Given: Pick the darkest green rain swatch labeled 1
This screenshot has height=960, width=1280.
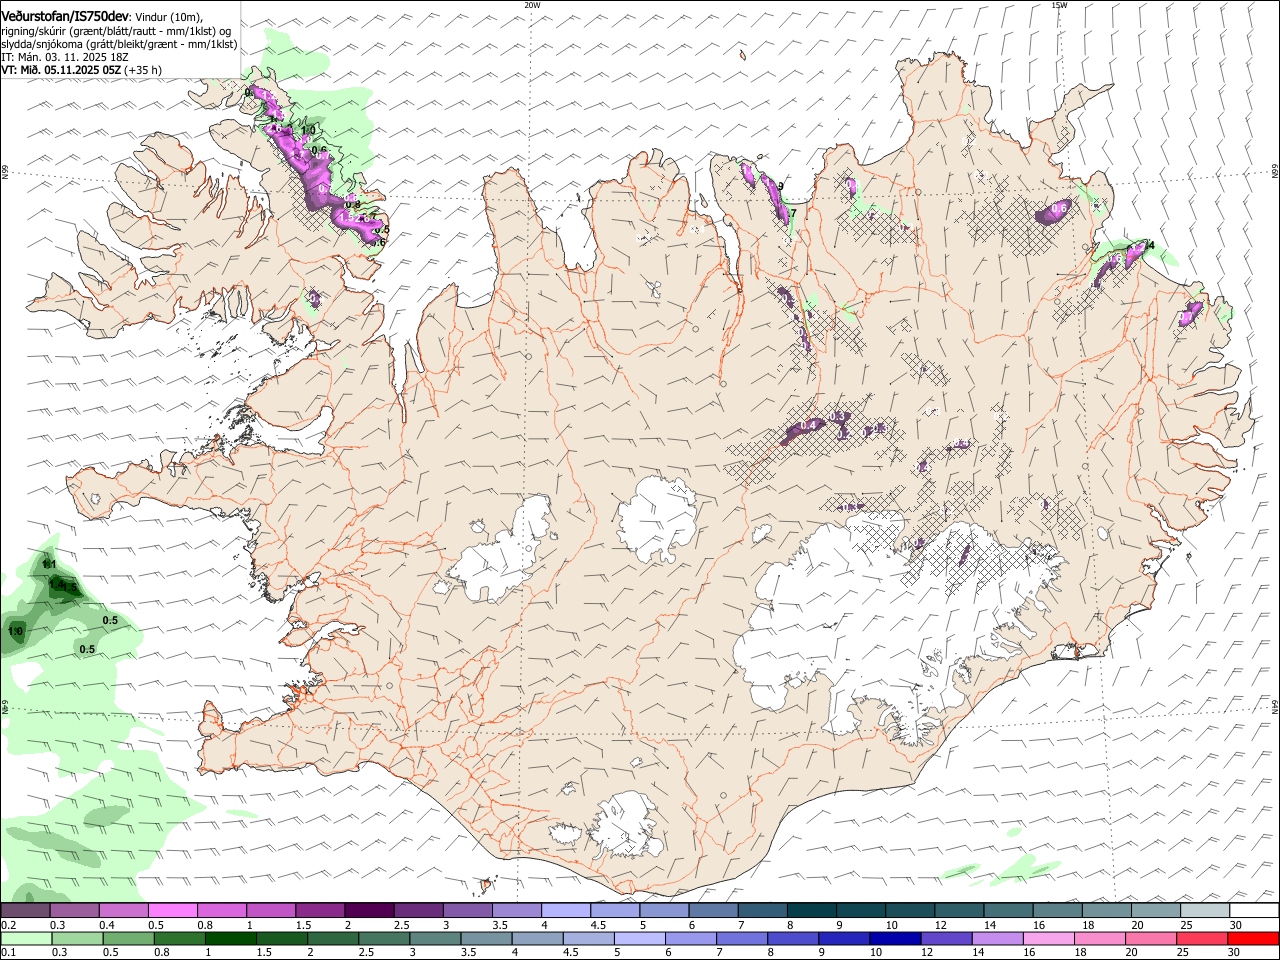Looking at the screenshot, I should 230,939.
